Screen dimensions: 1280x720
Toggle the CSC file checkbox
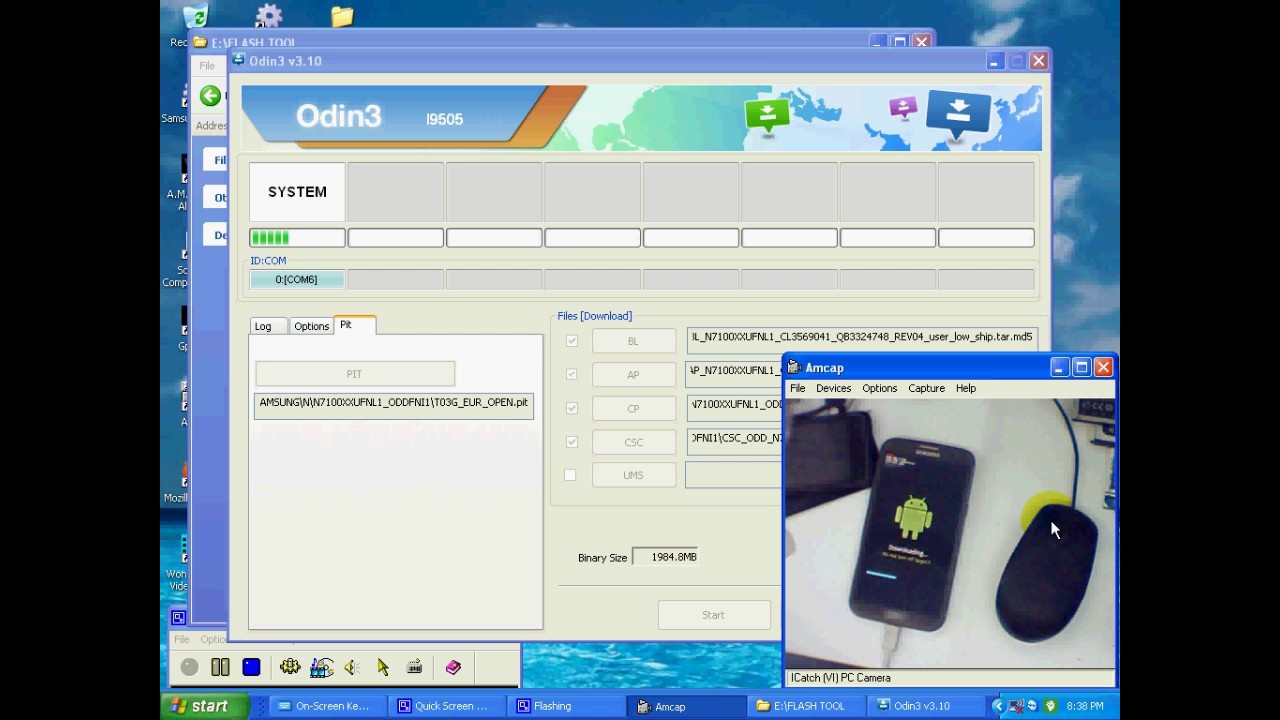(571, 441)
